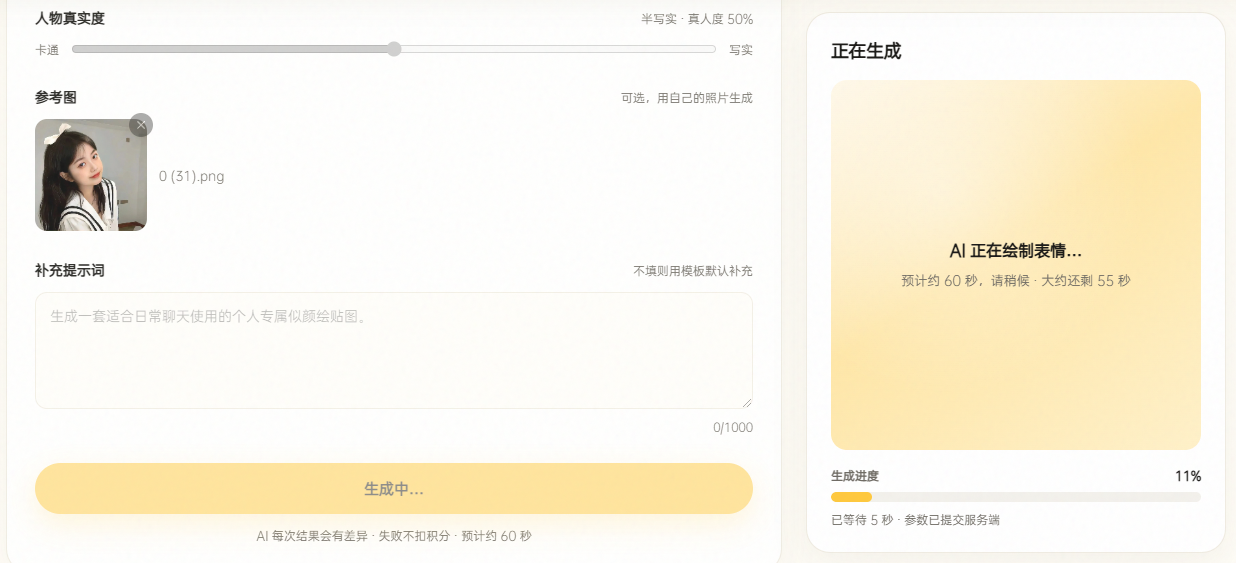Click the 0/1000 character counter
This screenshot has height=563, width=1236.
pyautogui.click(x=733, y=428)
